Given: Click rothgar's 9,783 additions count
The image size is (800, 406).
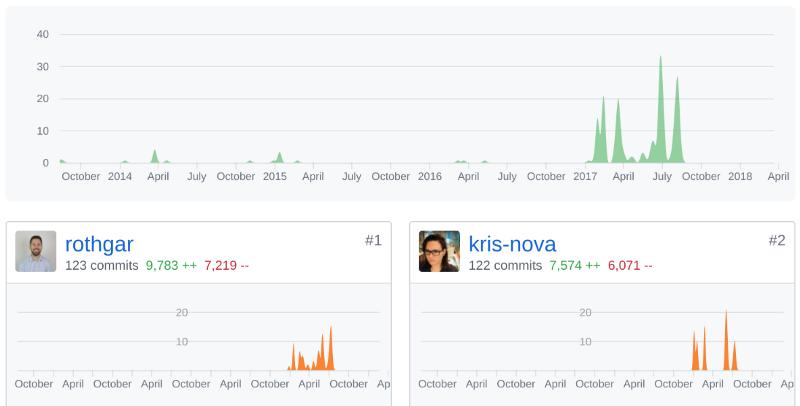Looking at the screenshot, I should 171,266.
